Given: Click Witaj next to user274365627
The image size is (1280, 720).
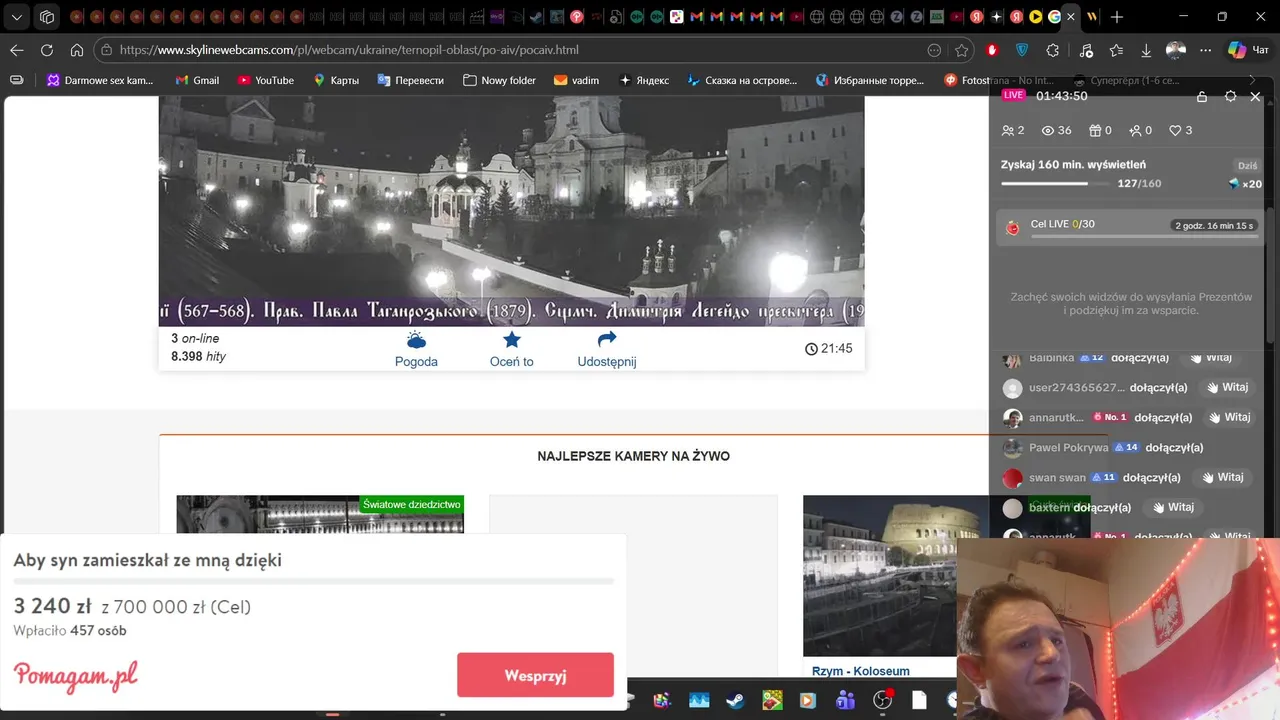Looking at the screenshot, I should tap(1226, 387).
